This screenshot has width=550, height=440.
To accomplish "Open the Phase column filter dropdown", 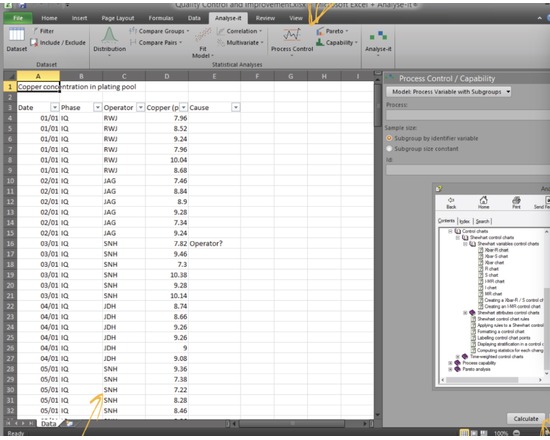I will click(x=98, y=107).
